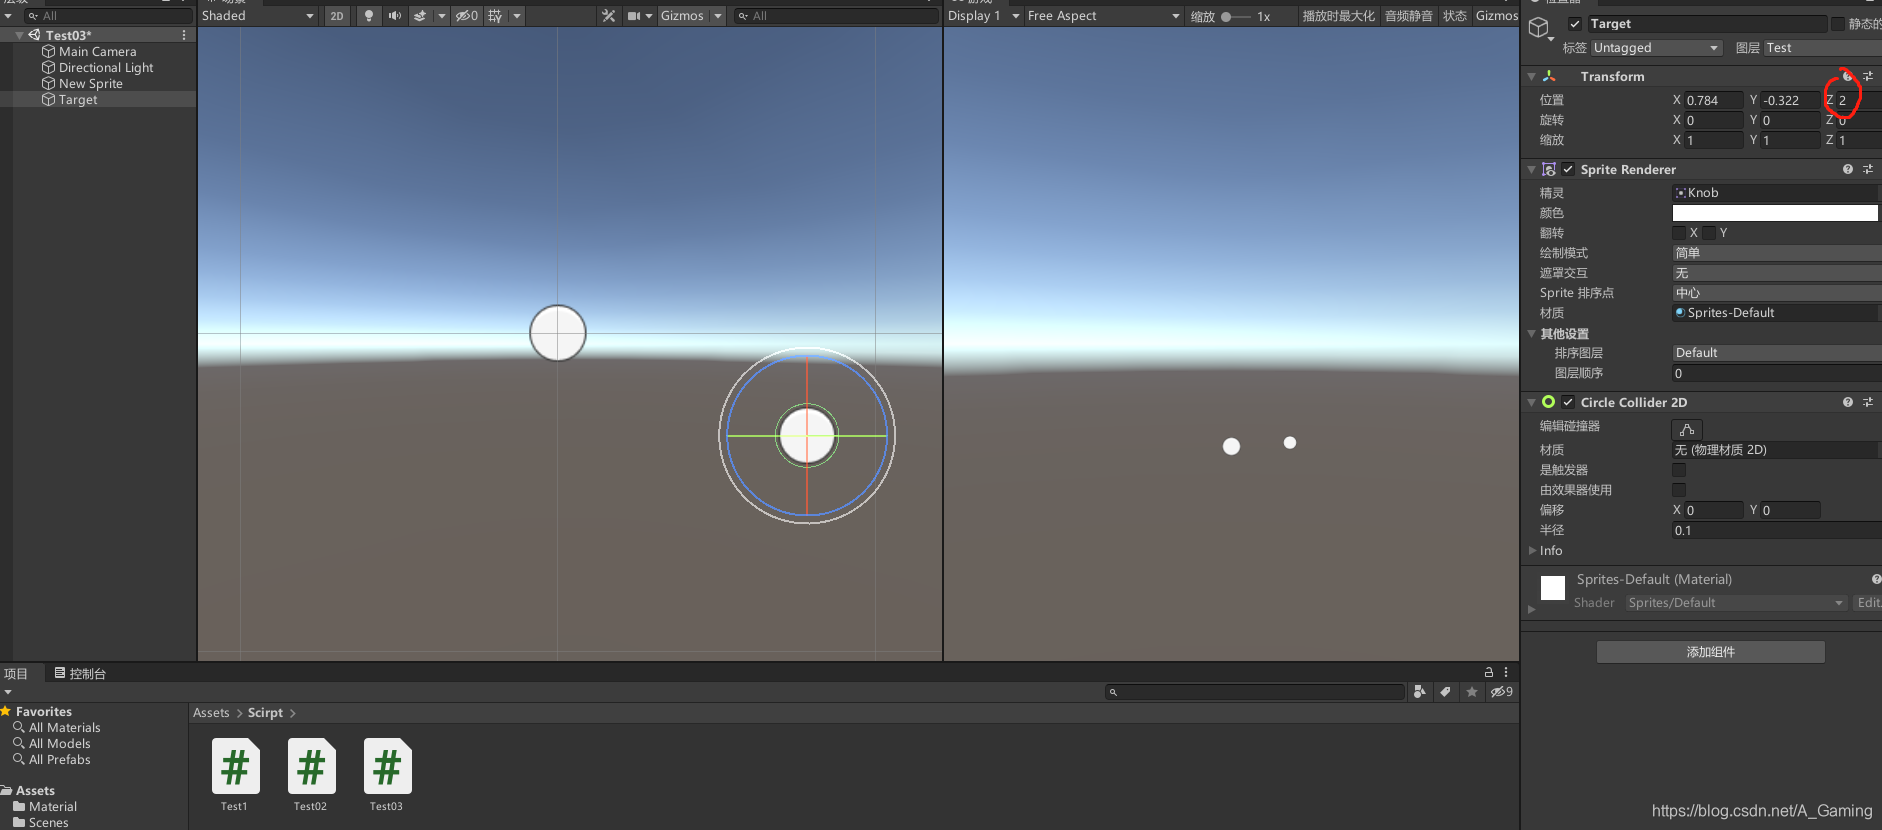Toggle the Static (静态的) checkbox
1882x830 pixels.
click(1838, 24)
